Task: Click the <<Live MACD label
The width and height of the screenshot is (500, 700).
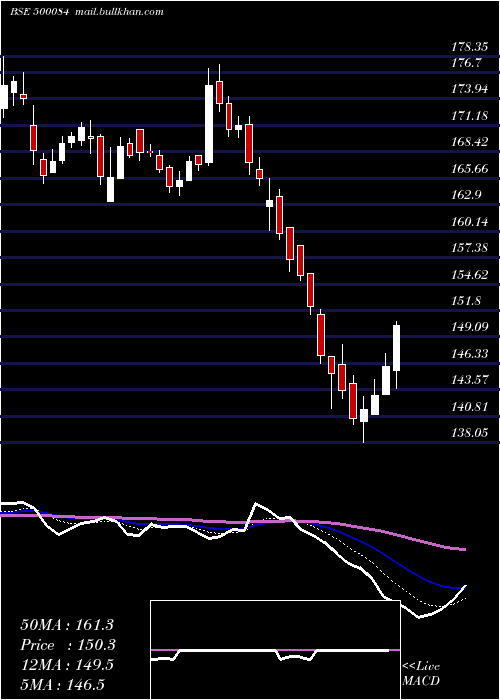Action: click(421, 674)
